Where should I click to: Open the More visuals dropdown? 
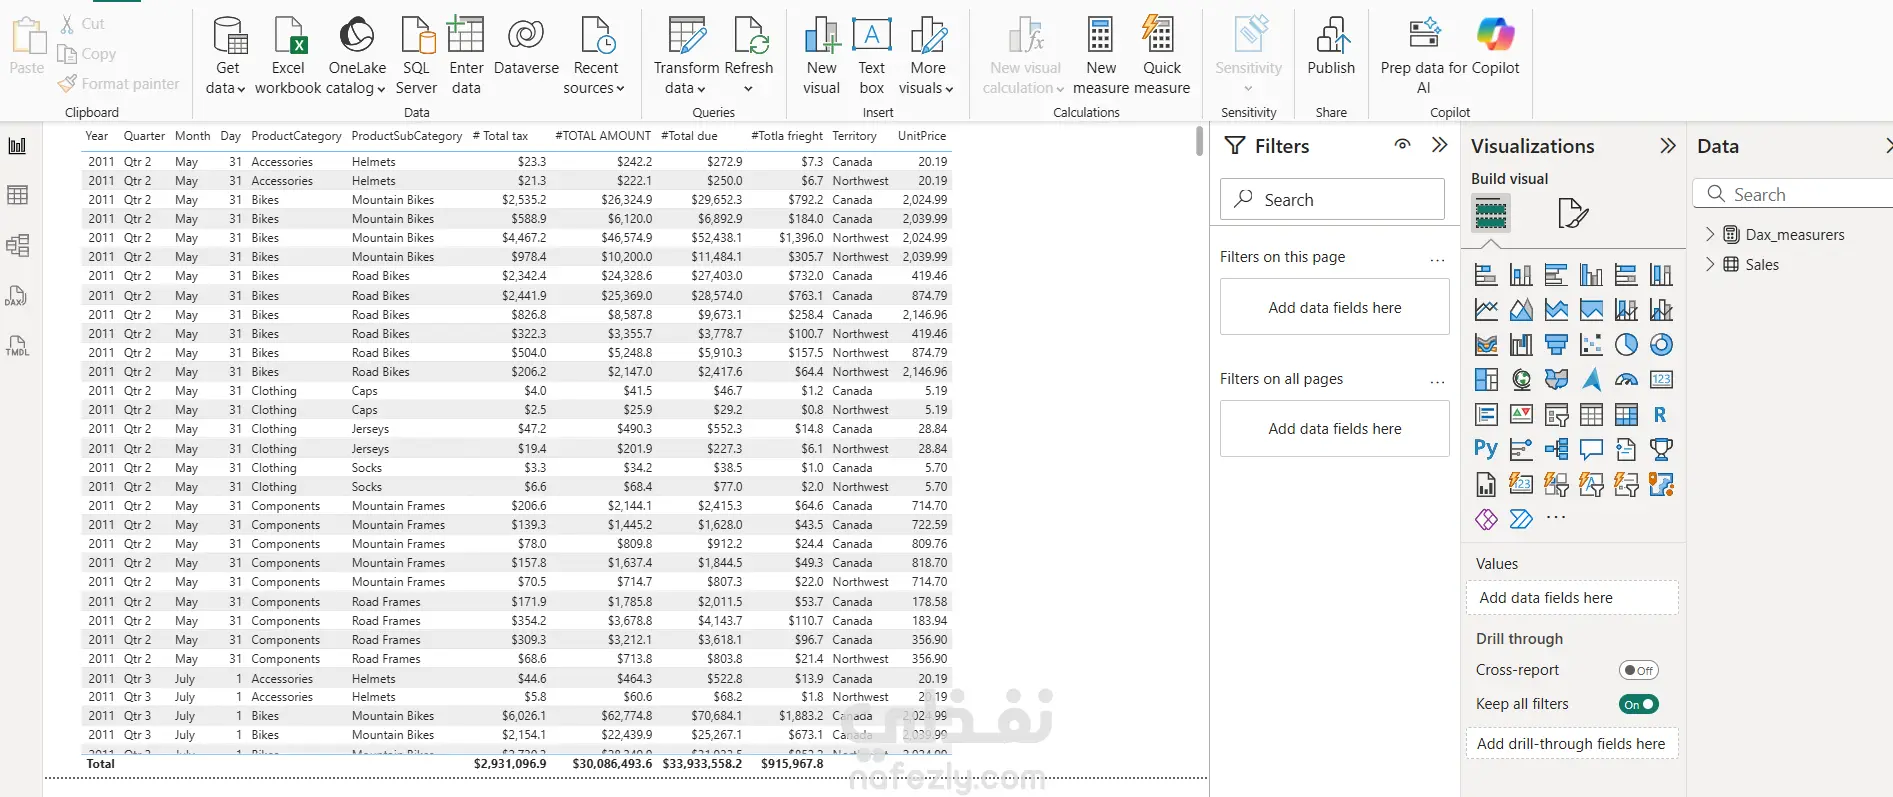[927, 56]
